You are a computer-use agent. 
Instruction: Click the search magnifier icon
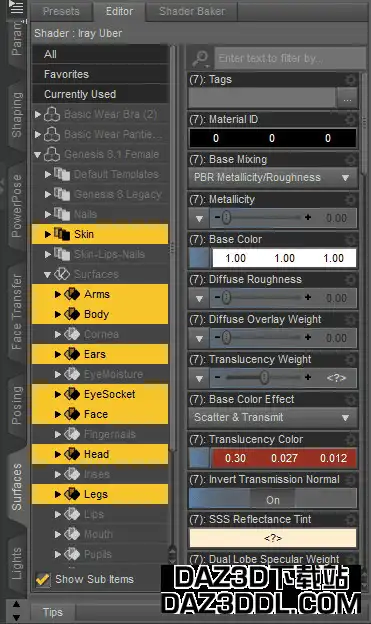(x=200, y=58)
